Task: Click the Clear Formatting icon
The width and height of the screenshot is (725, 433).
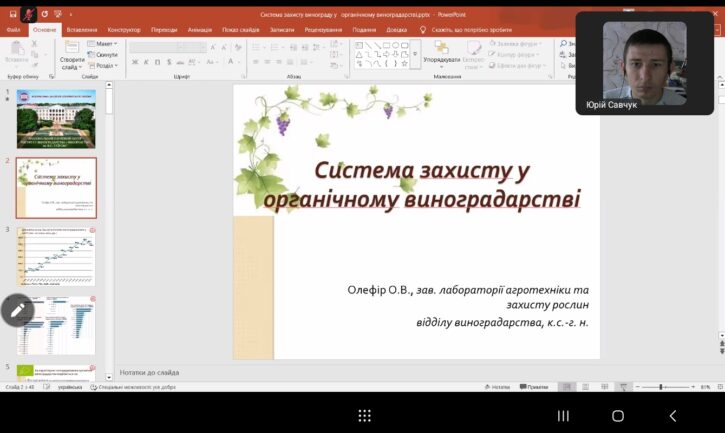Action: 238,47
